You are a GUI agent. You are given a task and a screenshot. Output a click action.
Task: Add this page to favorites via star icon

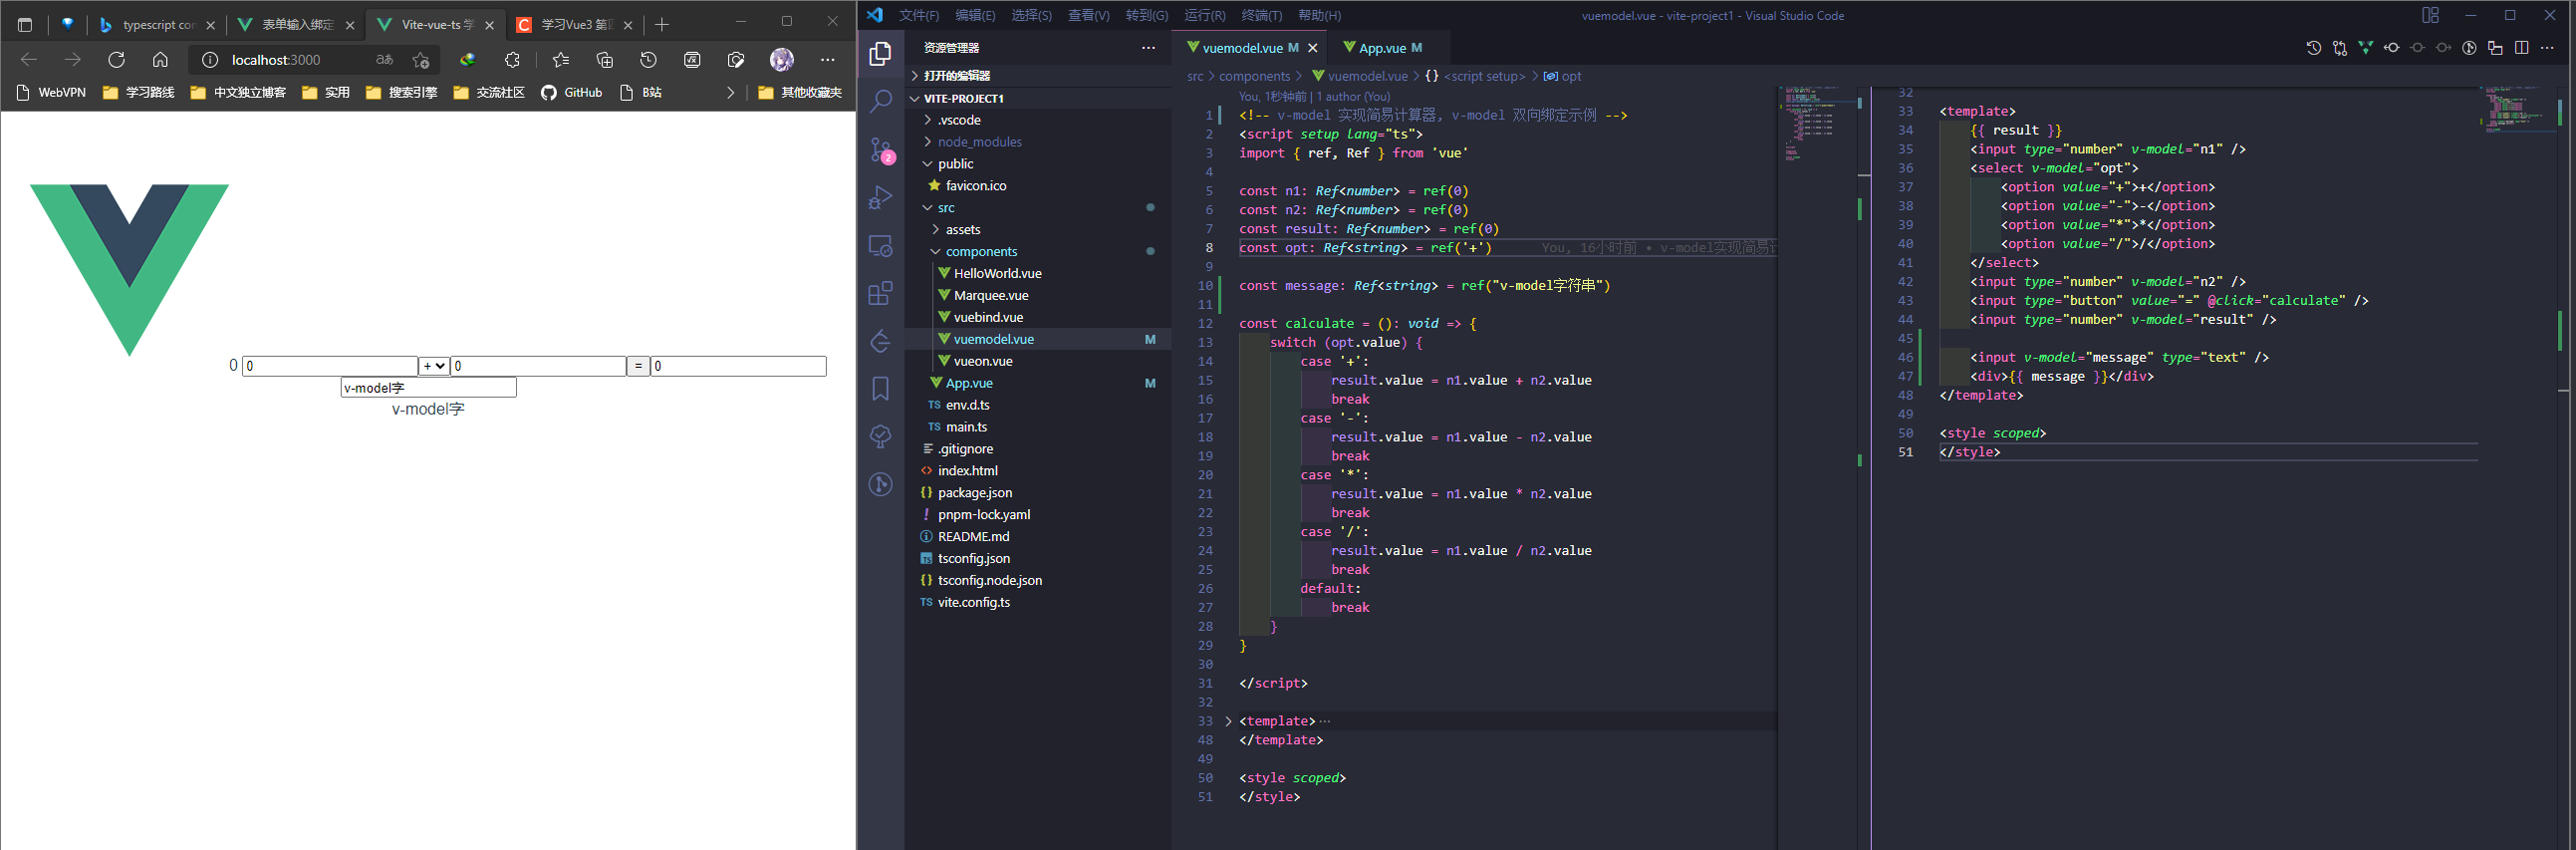421,60
